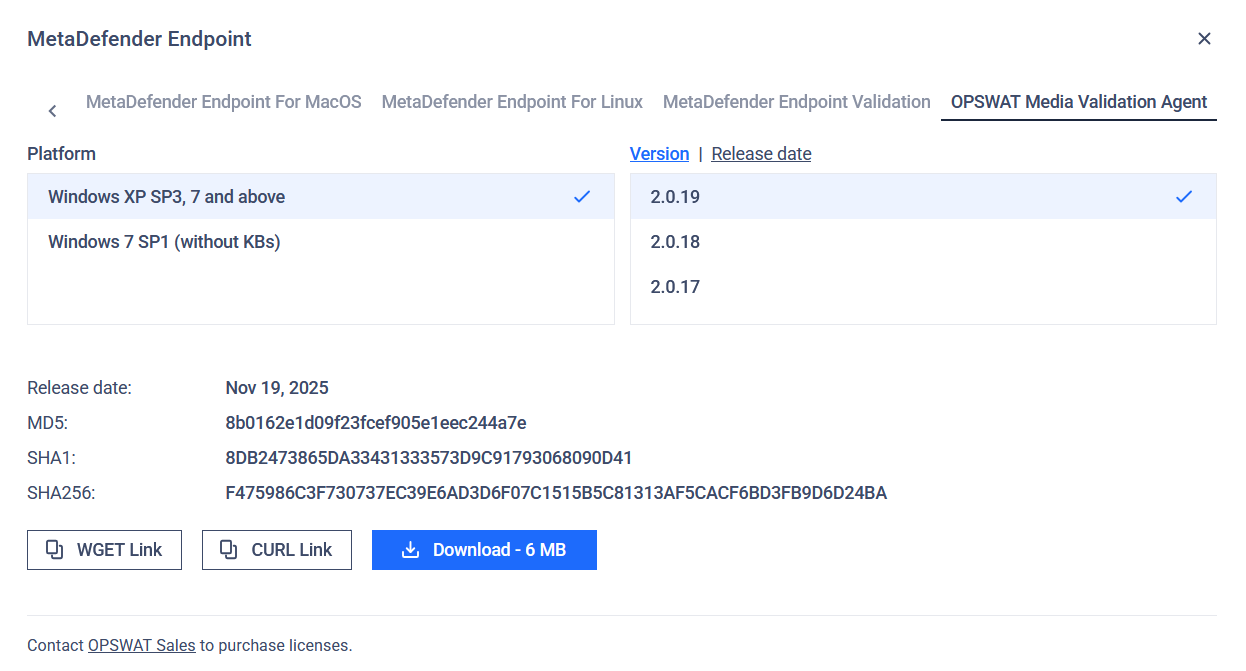Select version 2.0.18
Screen dimensions: 1246x671
(675, 242)
